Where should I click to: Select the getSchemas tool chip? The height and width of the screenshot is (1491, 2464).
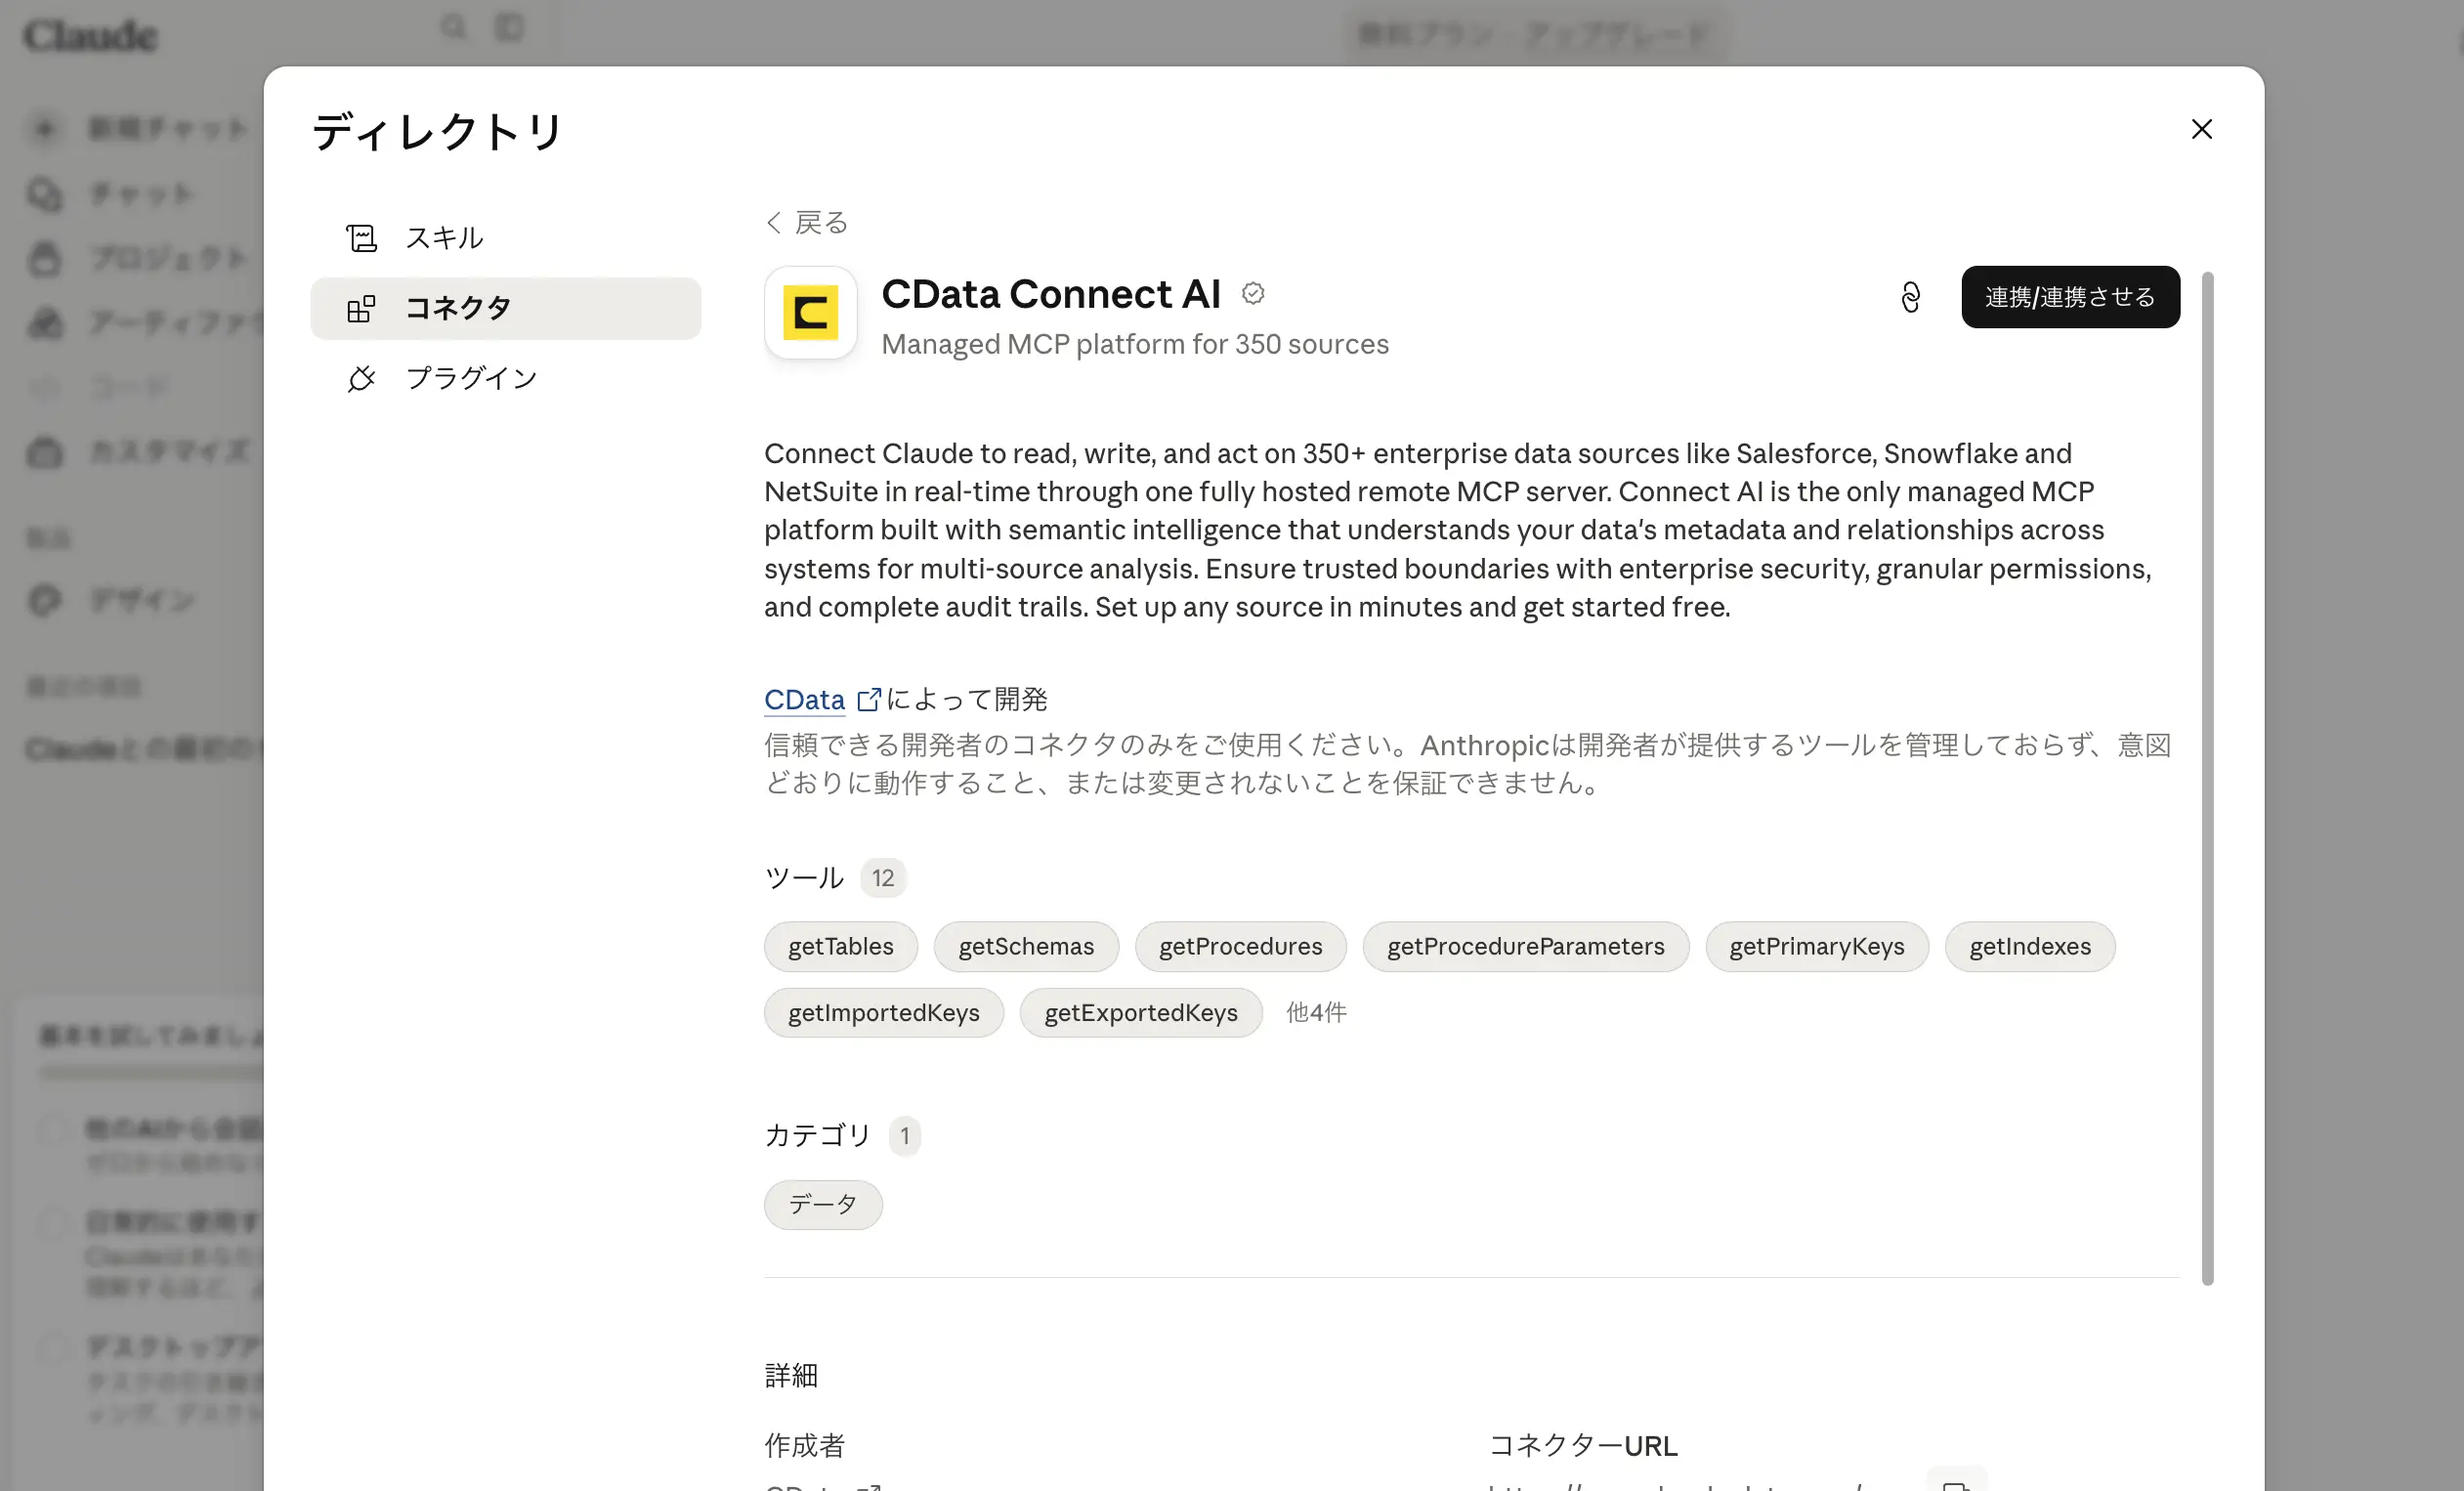[1026, 946]
